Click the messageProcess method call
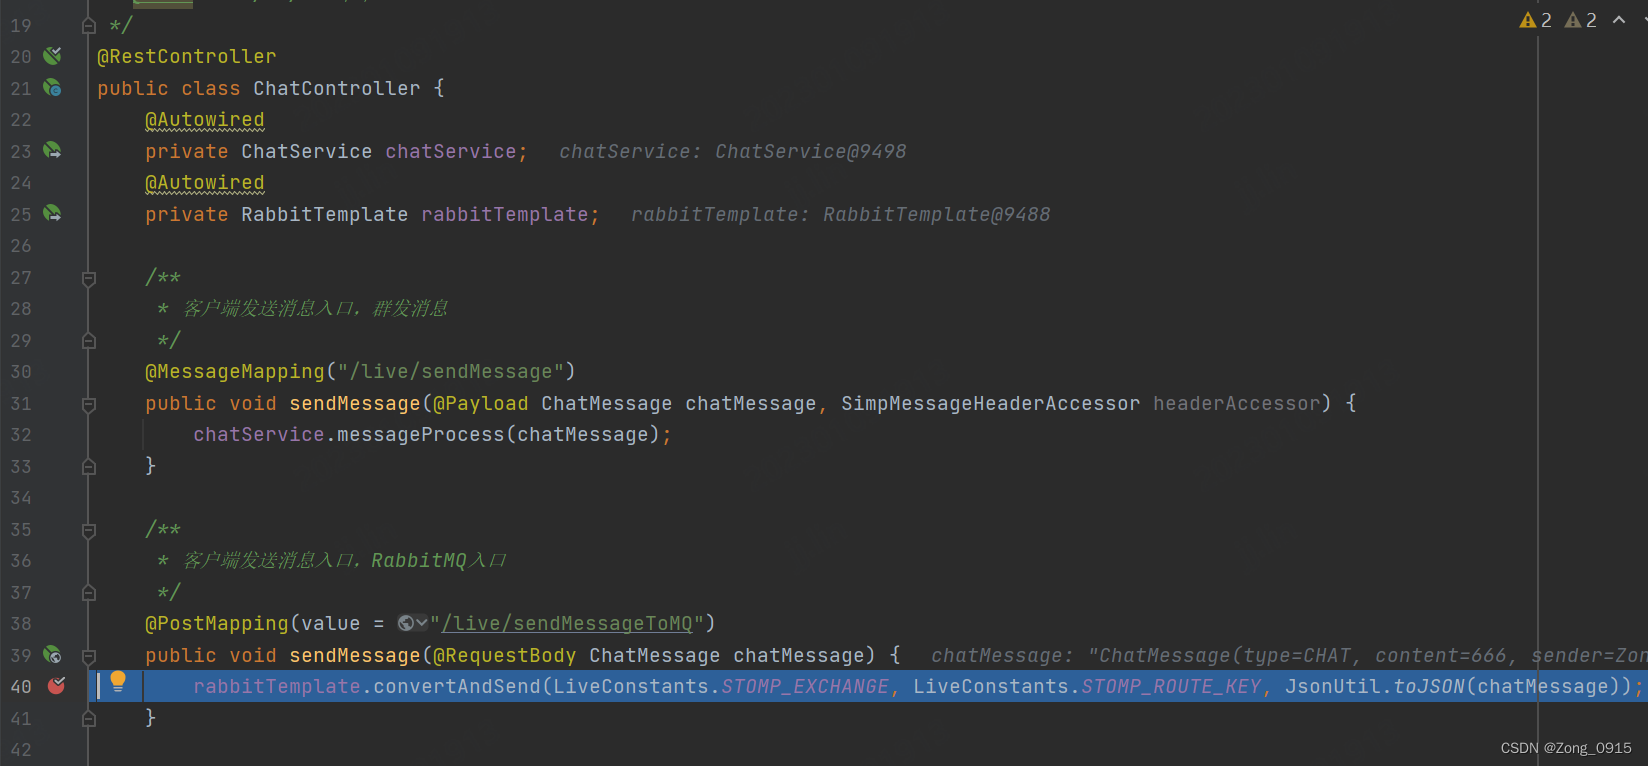Viewport: 1648px width, 766px height. 421,435
